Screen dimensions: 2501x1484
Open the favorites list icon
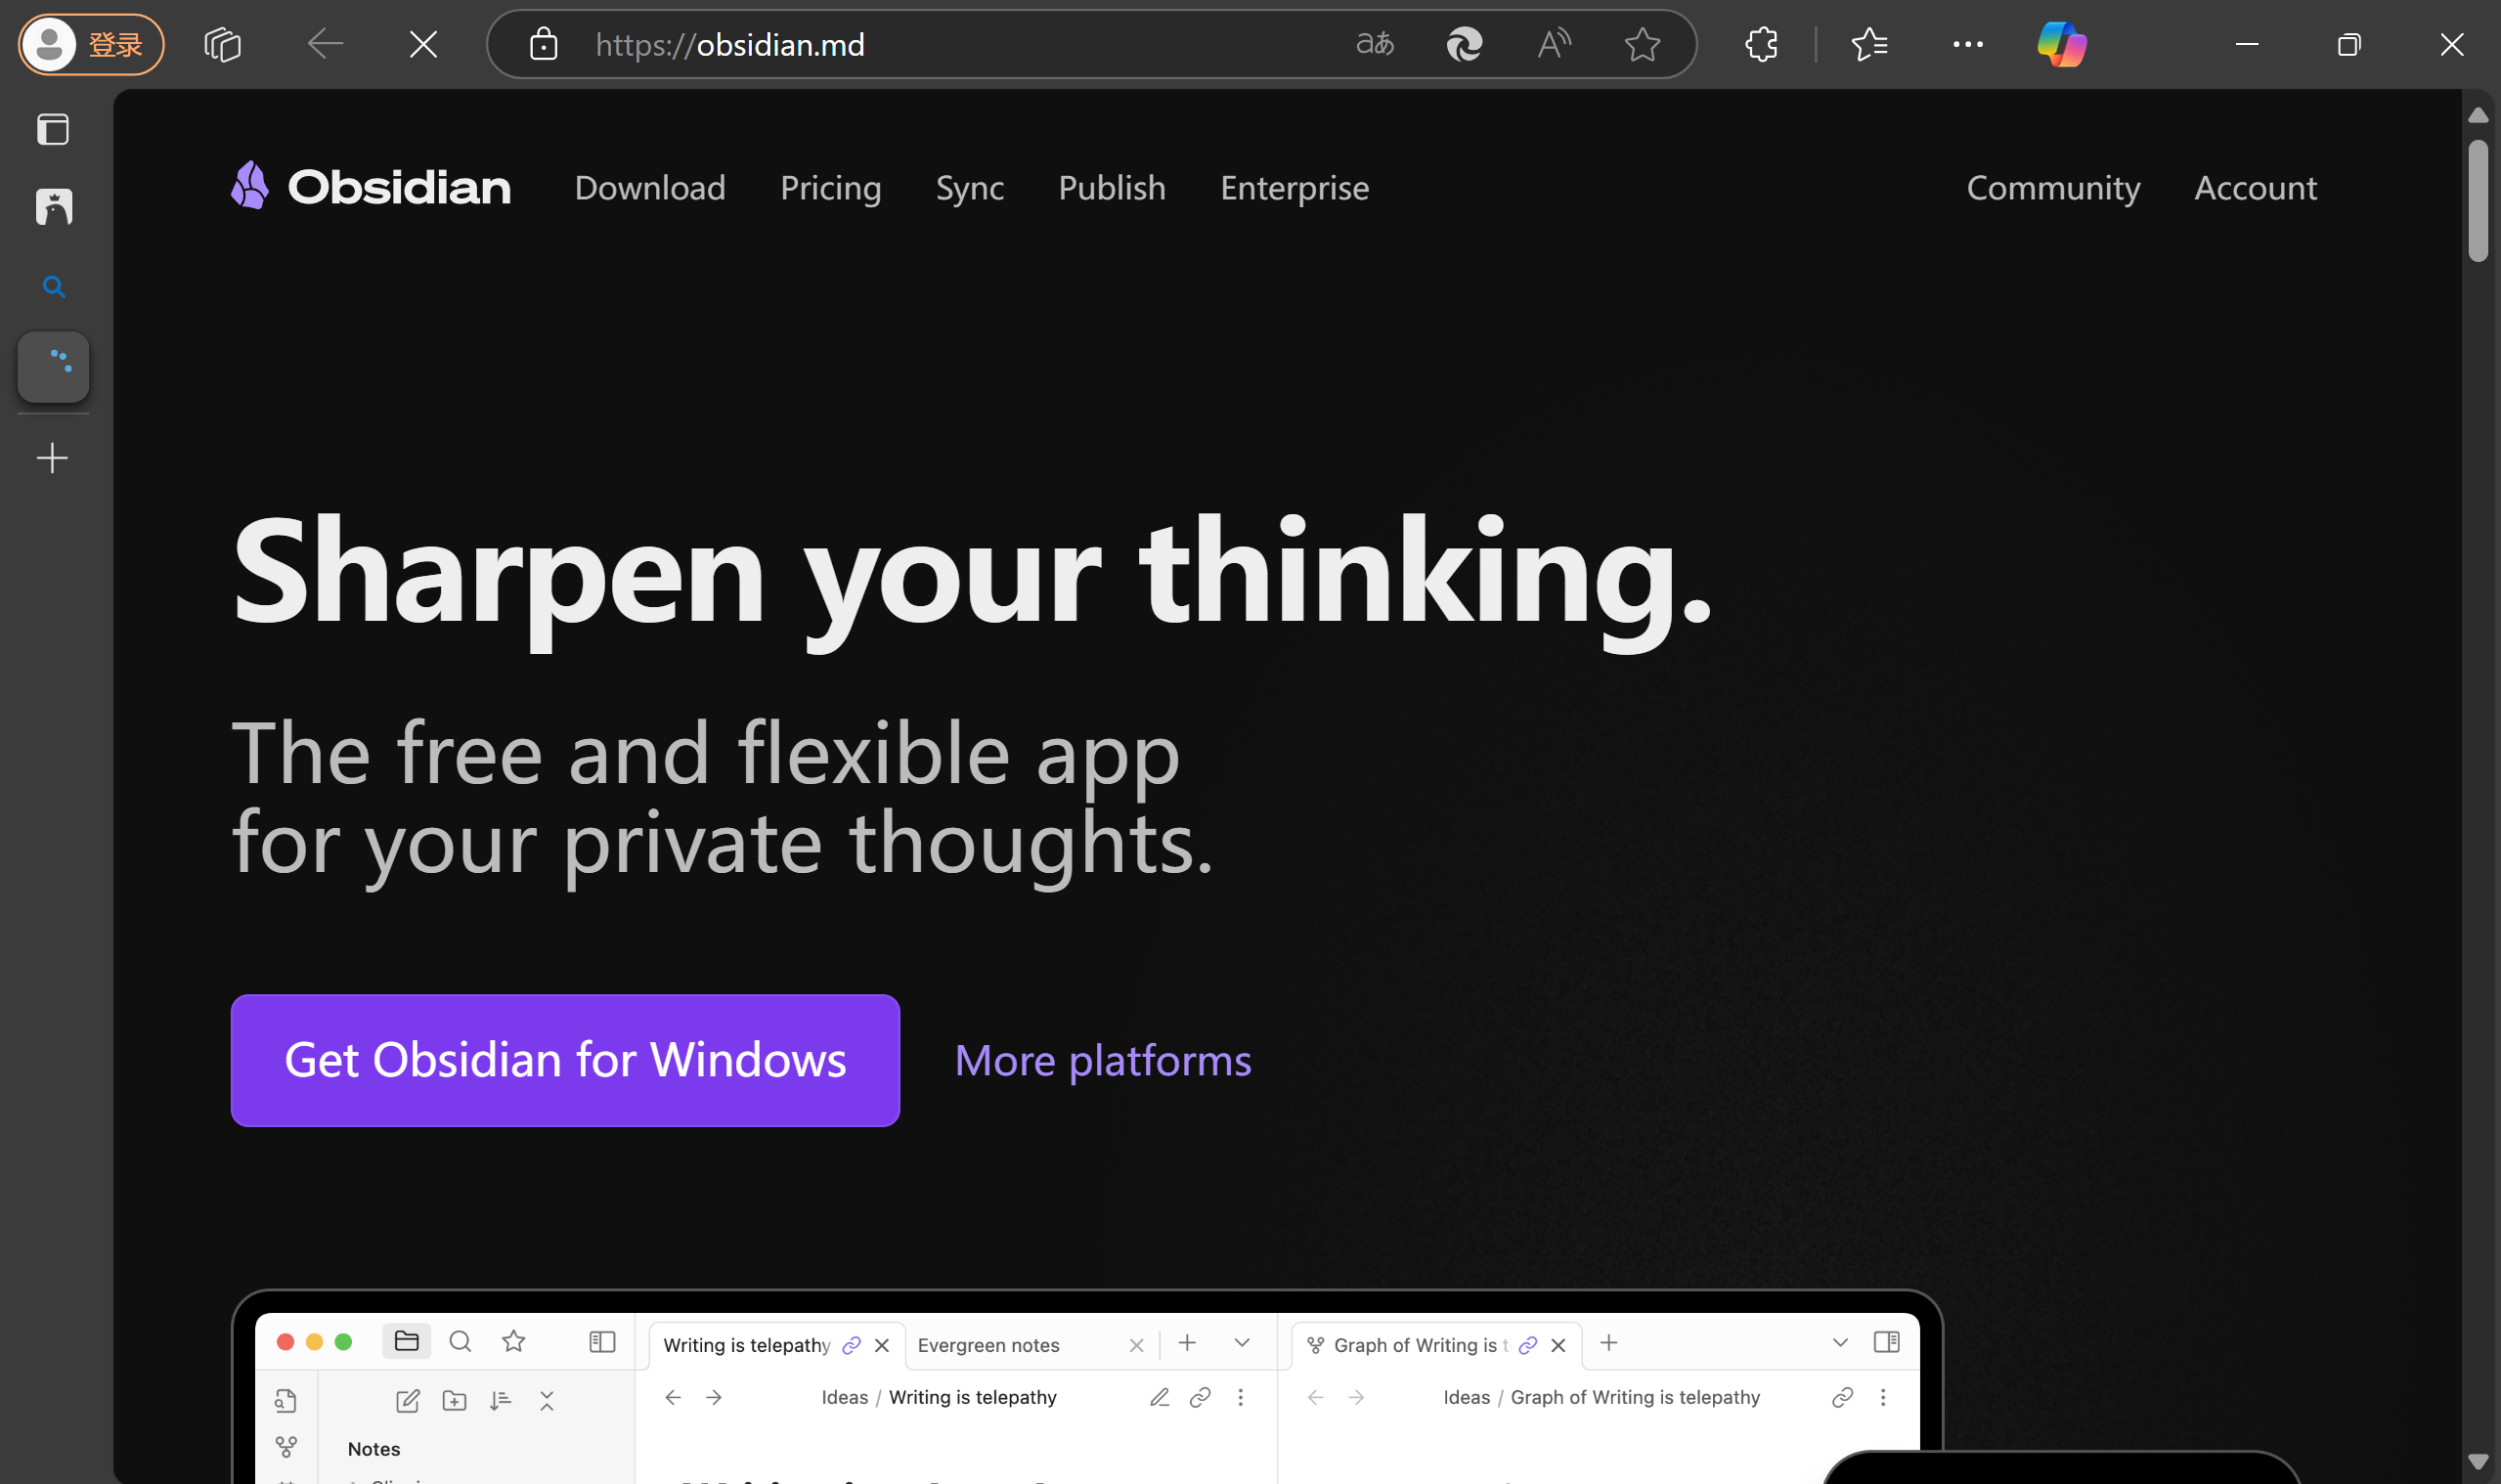[1868, 44]
